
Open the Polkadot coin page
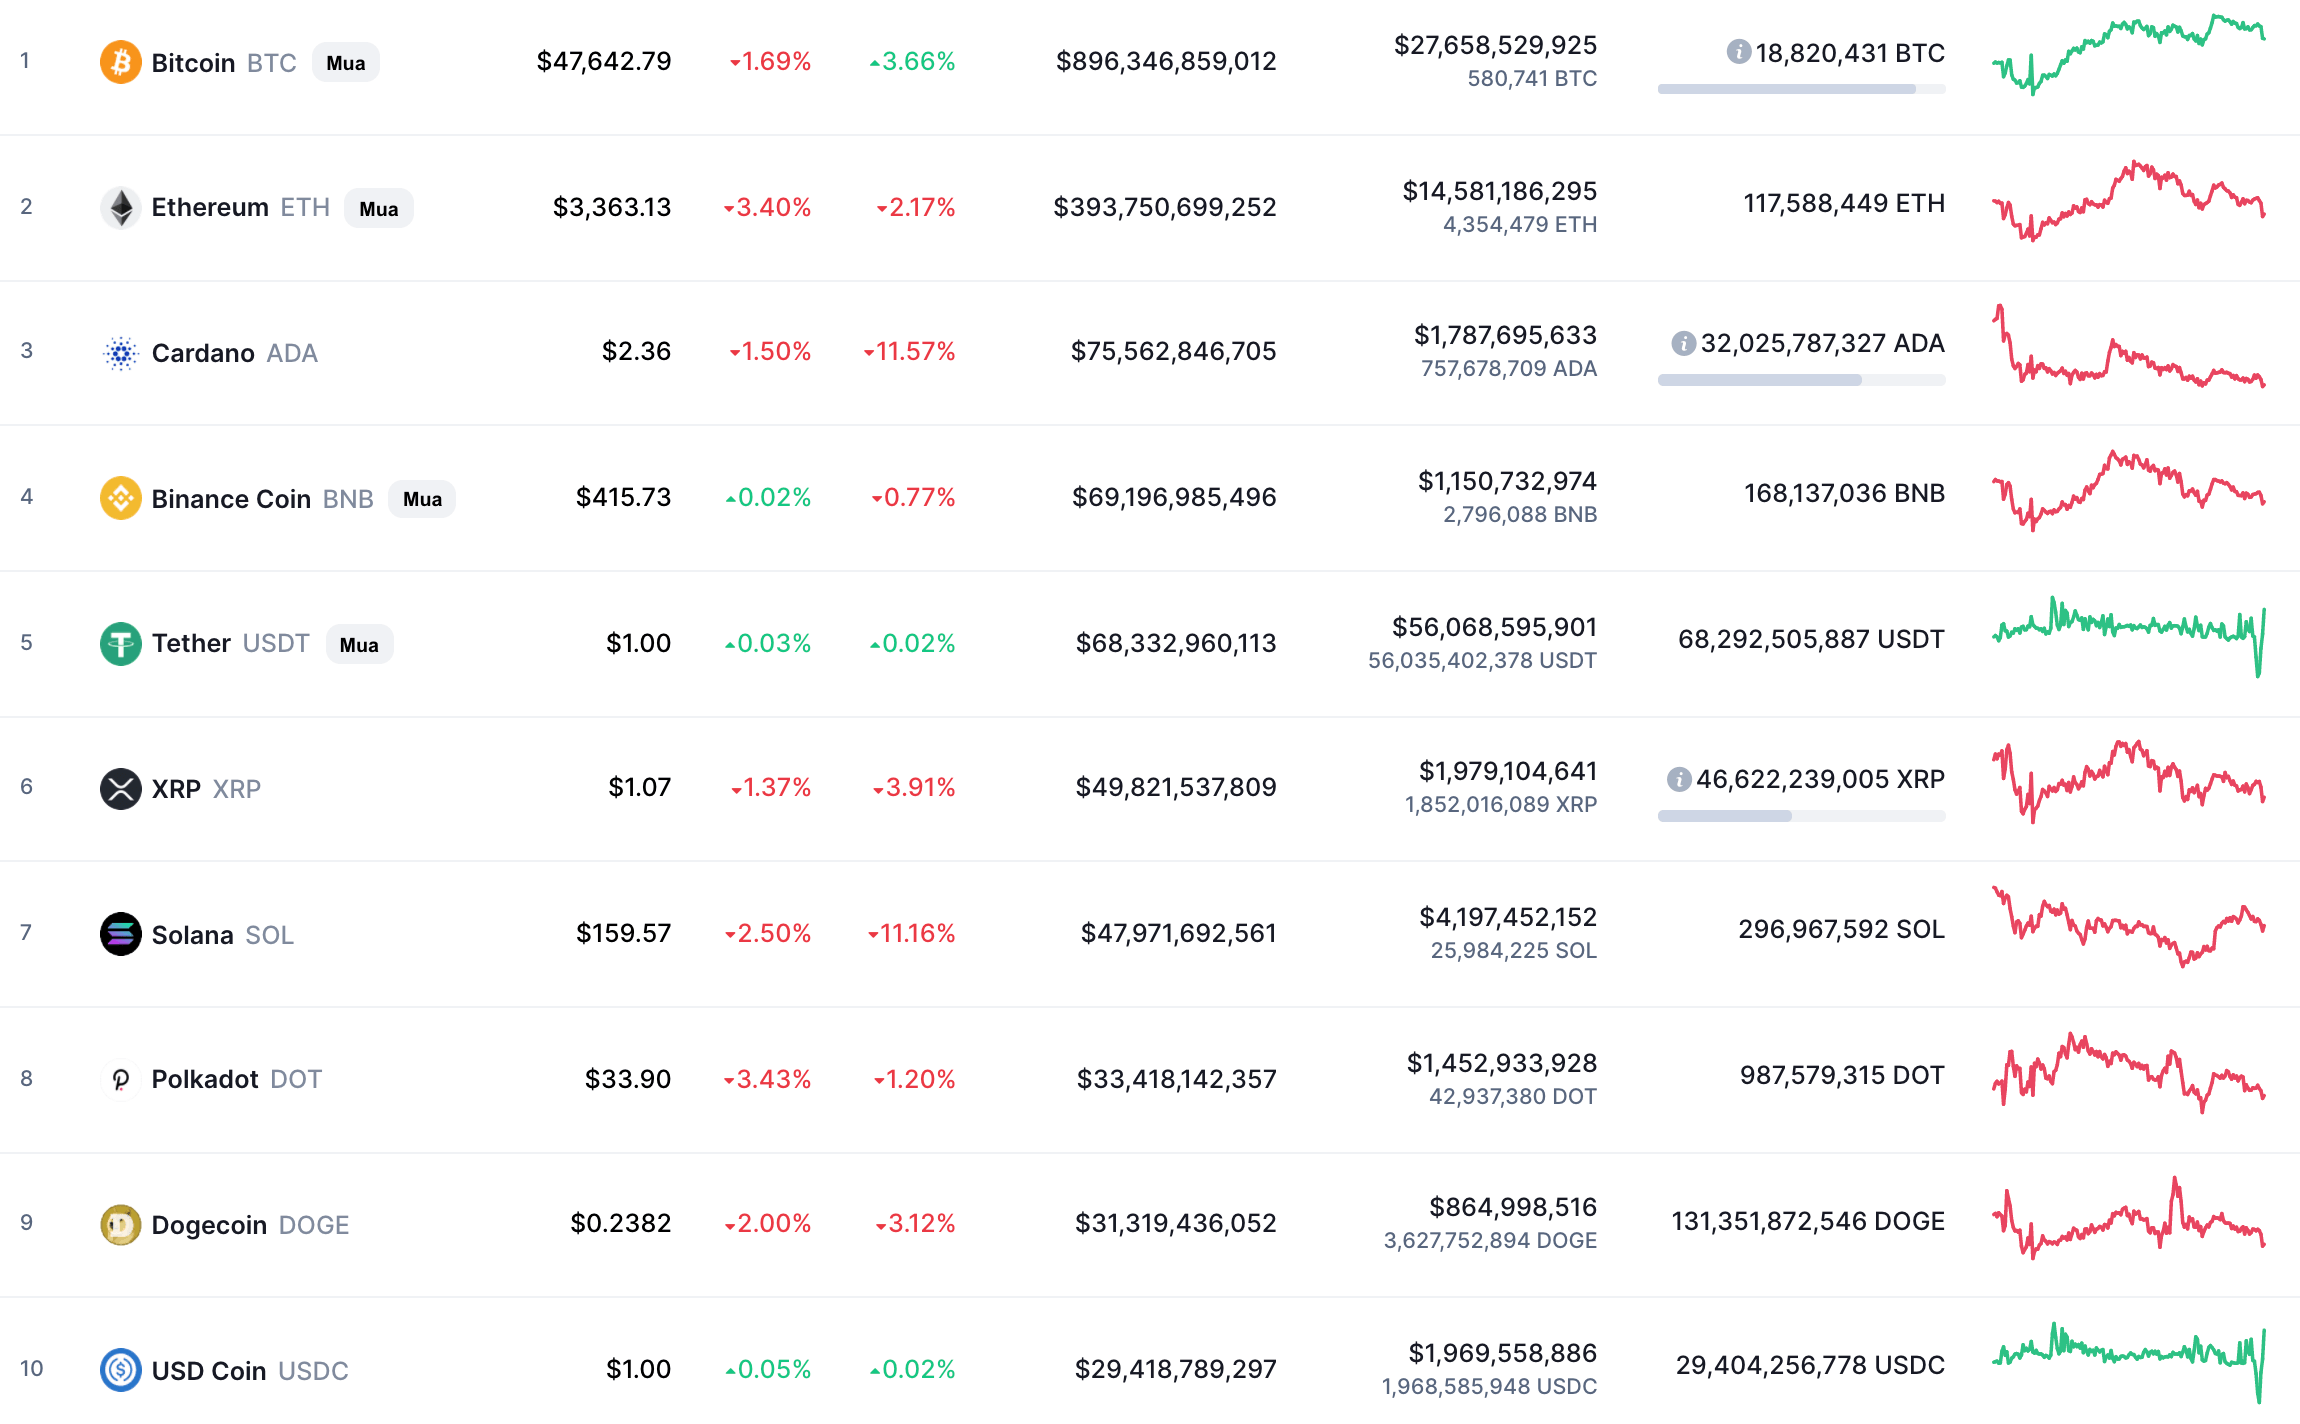(x=205, y=1078)
